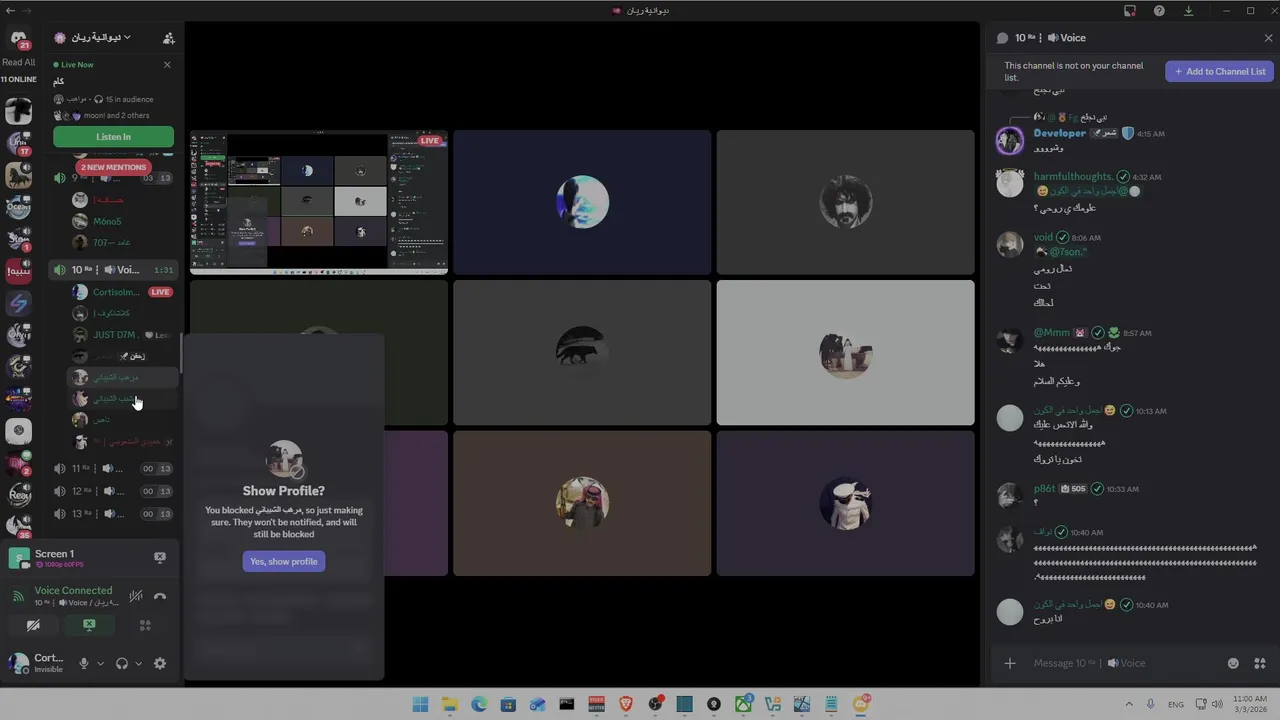Click p86t username in chat
This screenshot has width=1280, height=720.
[1044, 489]
